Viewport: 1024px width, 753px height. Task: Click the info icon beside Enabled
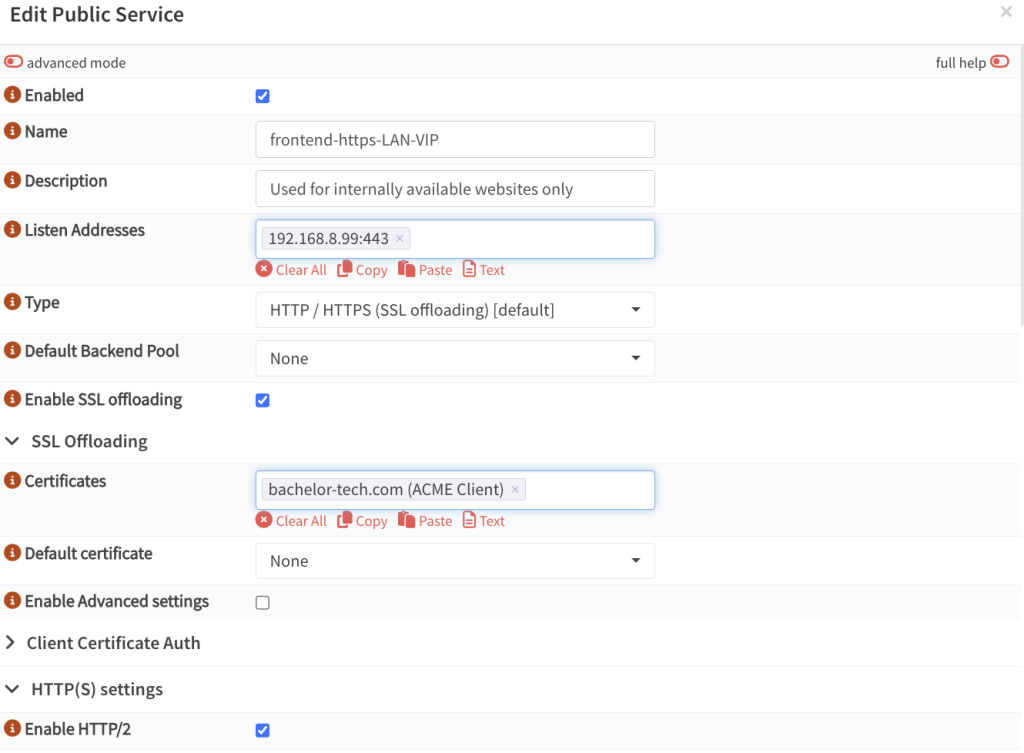[12, 95]
